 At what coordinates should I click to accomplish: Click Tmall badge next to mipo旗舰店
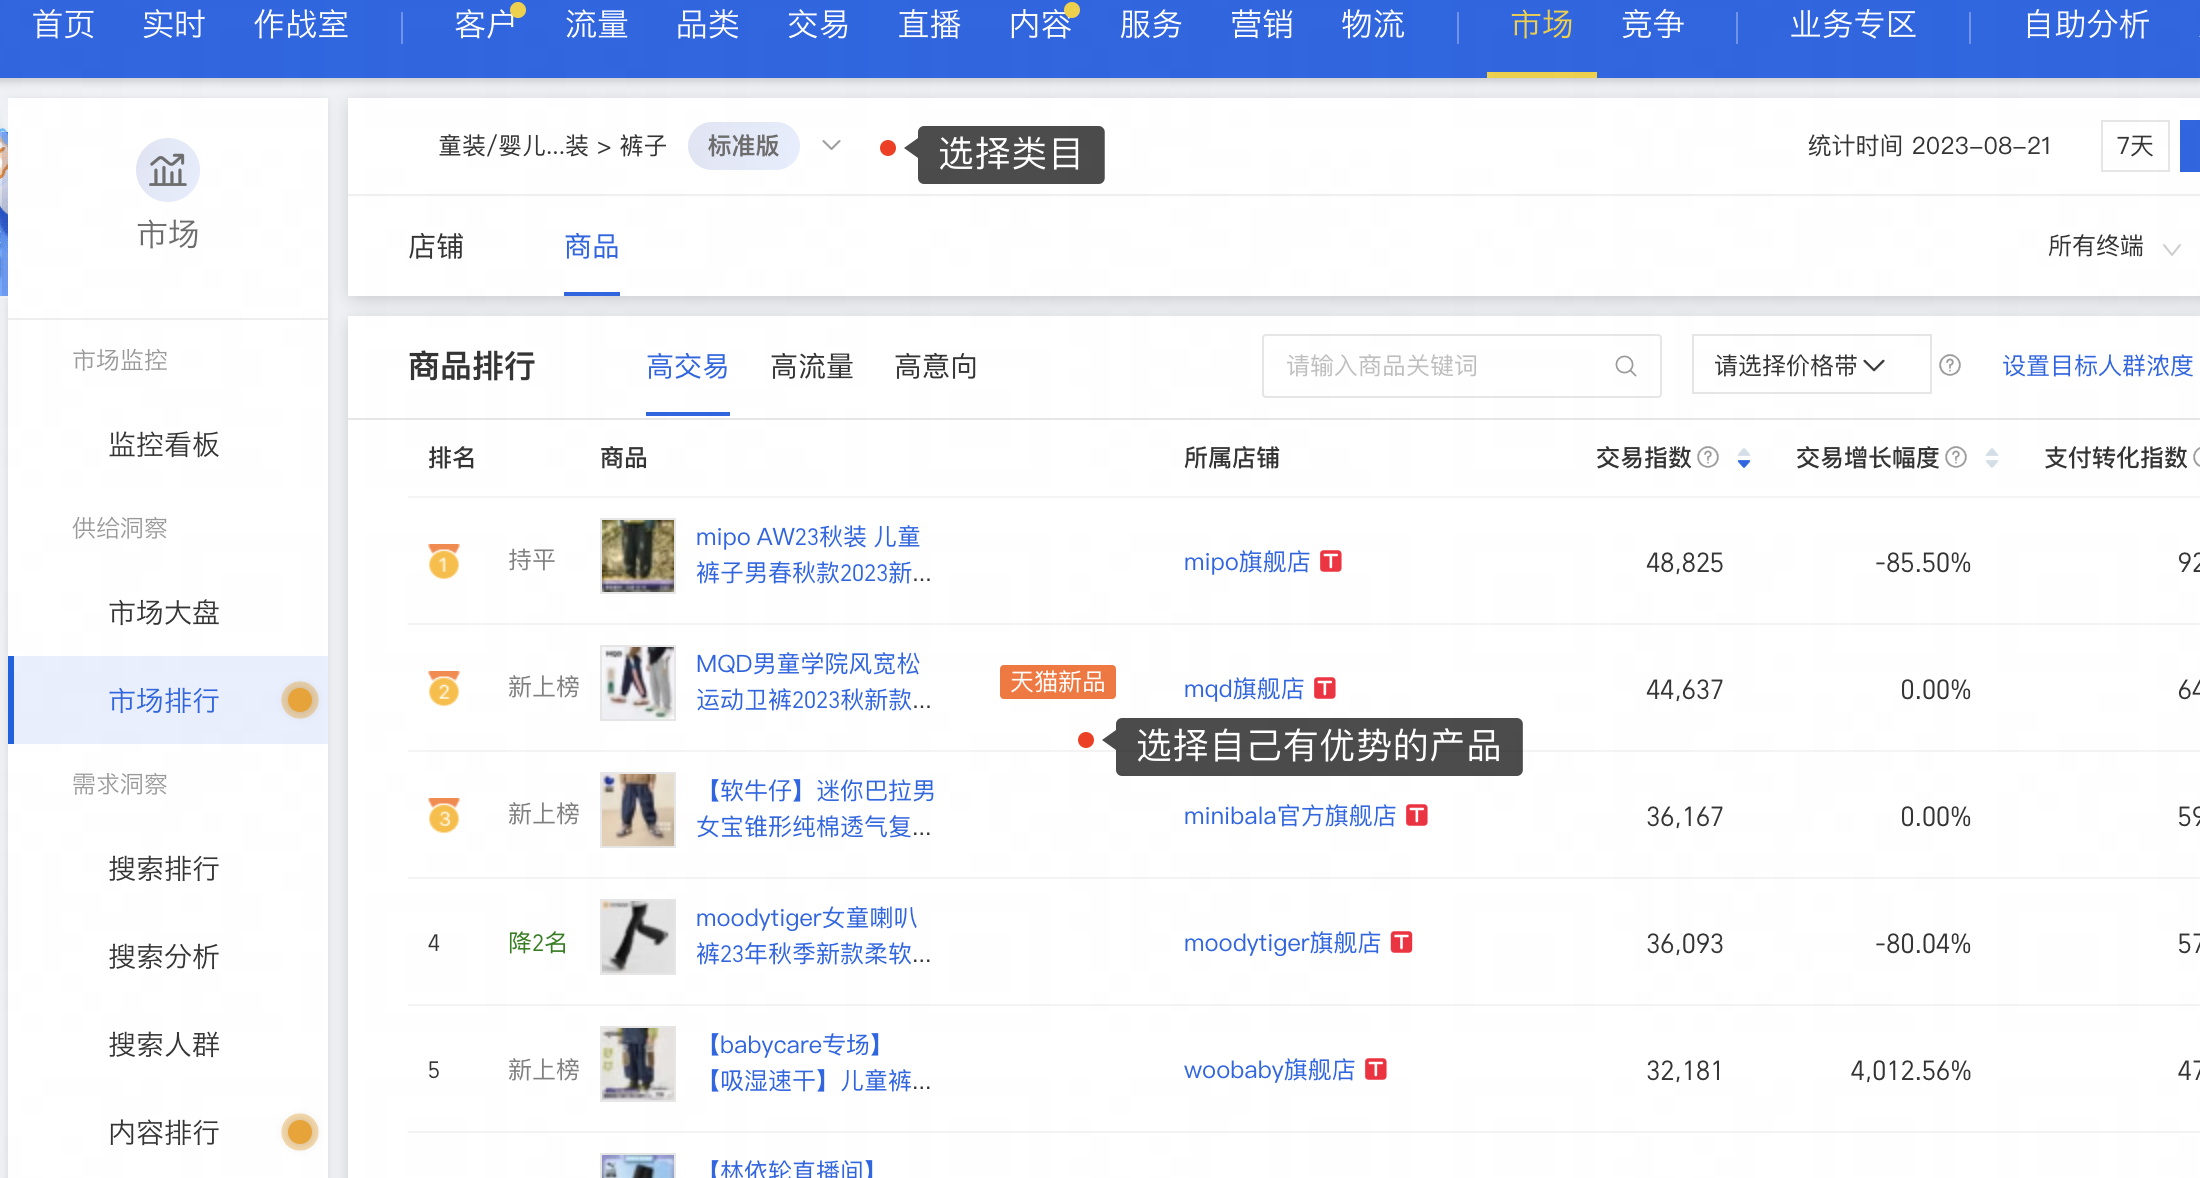point(1331,561)
